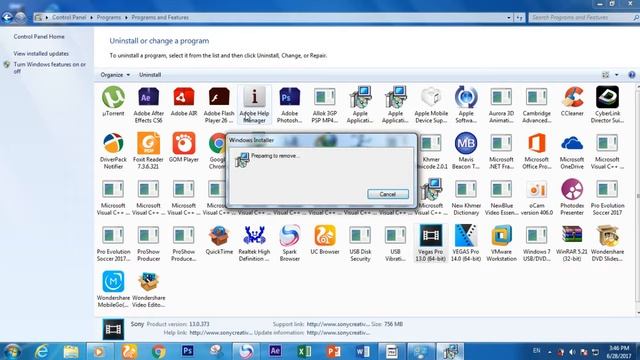The height and width of the screenshot is (360, 640).
Task: Cancel the Windows Installer dialog
Action: tap(388, 194)
